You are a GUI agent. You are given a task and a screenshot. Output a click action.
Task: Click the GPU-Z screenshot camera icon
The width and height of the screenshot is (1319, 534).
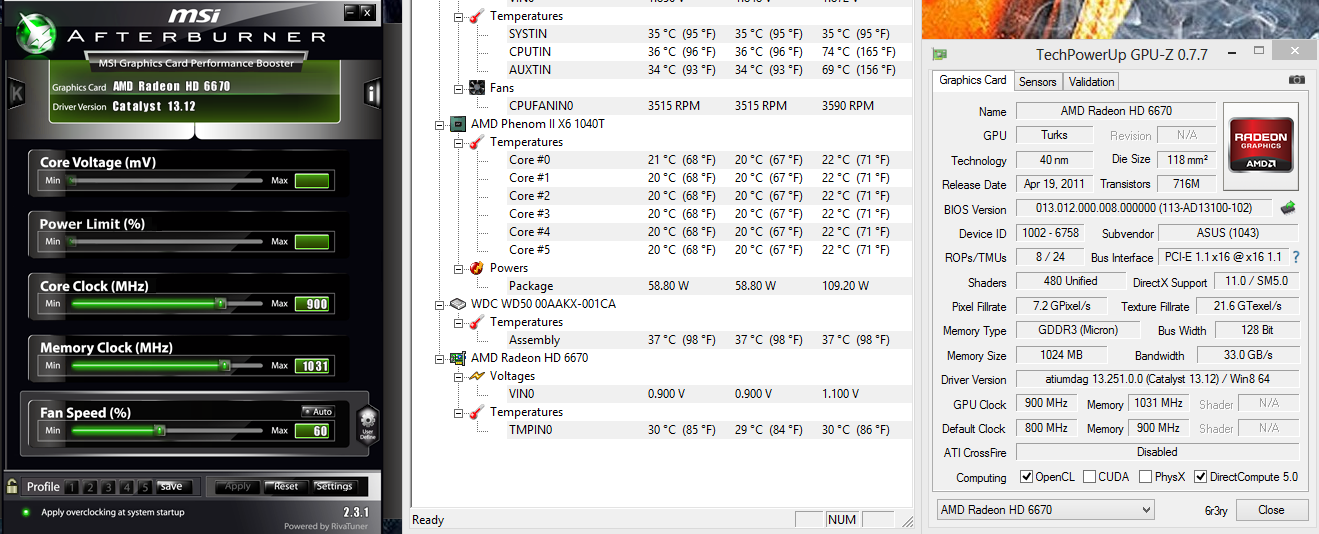tap(1296, 80)
